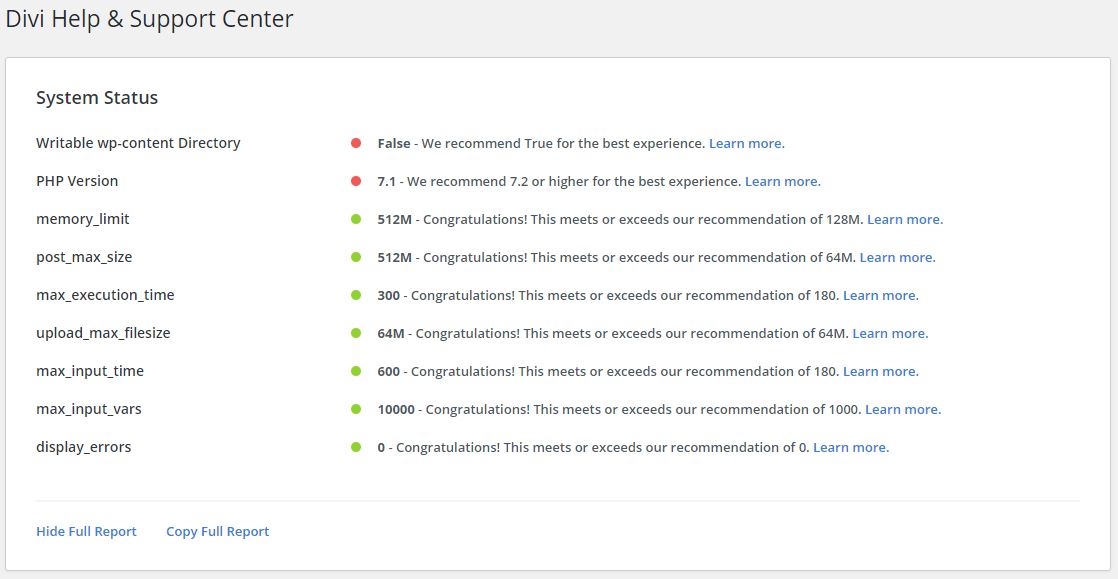Click the max_execution_time setting name
This screenshot has height=579, width=1118.
pos(106,295)
